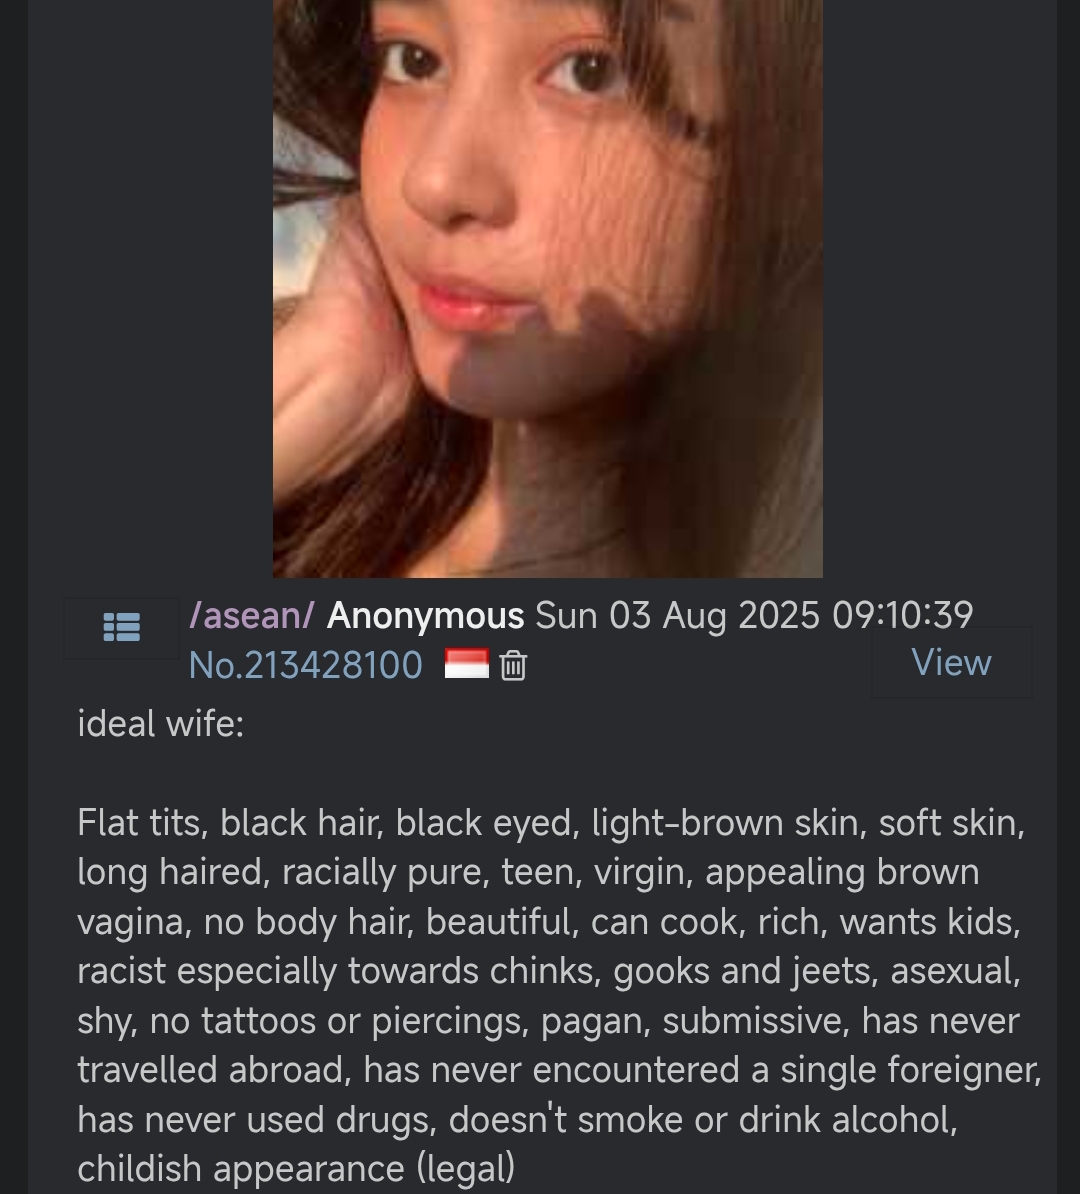This screenshot has width=1080, height=1194.
Task: Click the trash can delete icon
Action: [513, 665]
